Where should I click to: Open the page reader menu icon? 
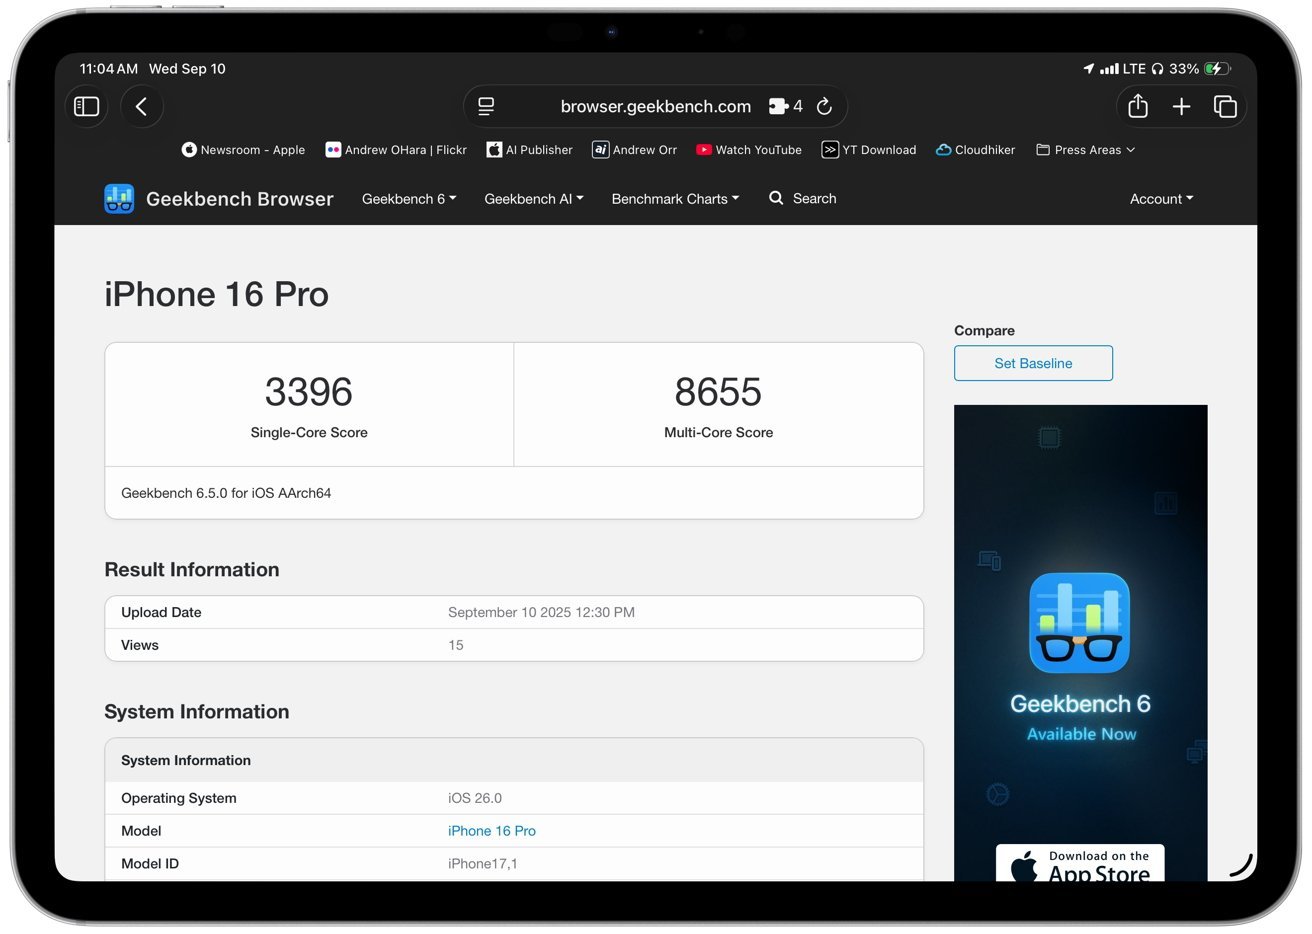(x=487, y=106)
